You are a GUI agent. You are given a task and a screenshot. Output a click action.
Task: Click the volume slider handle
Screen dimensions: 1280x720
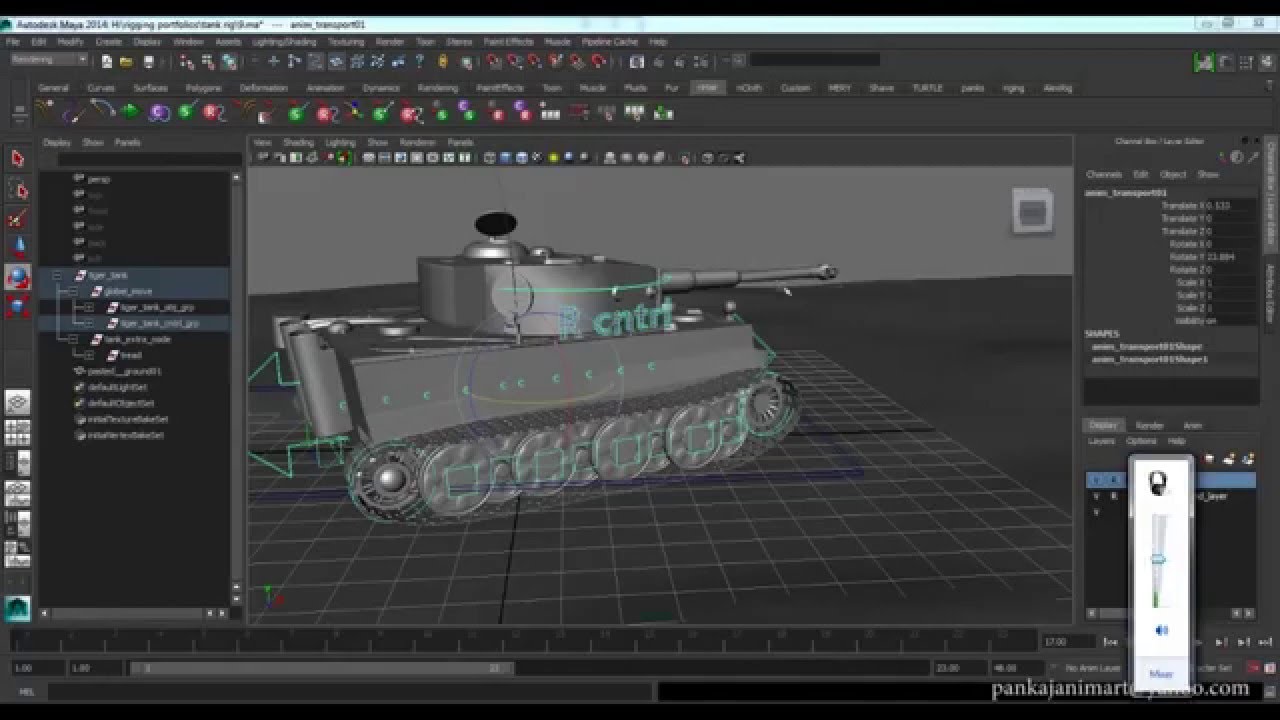pyautogui.click(x=1159, y=560)
